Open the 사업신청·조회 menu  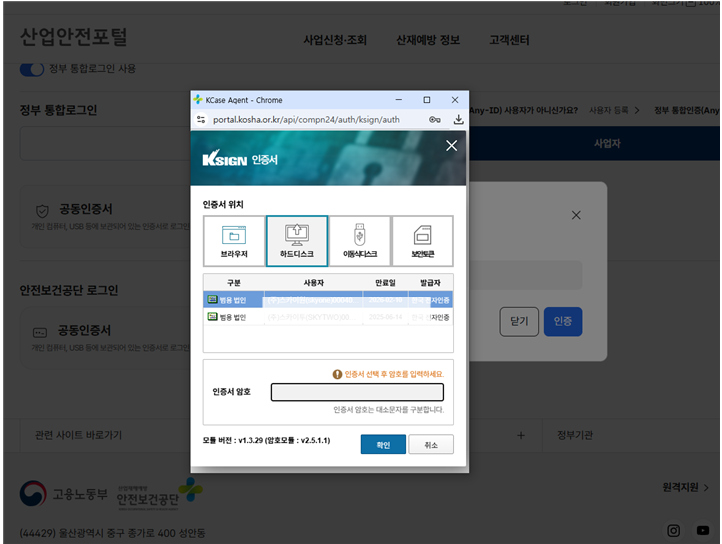335,40
